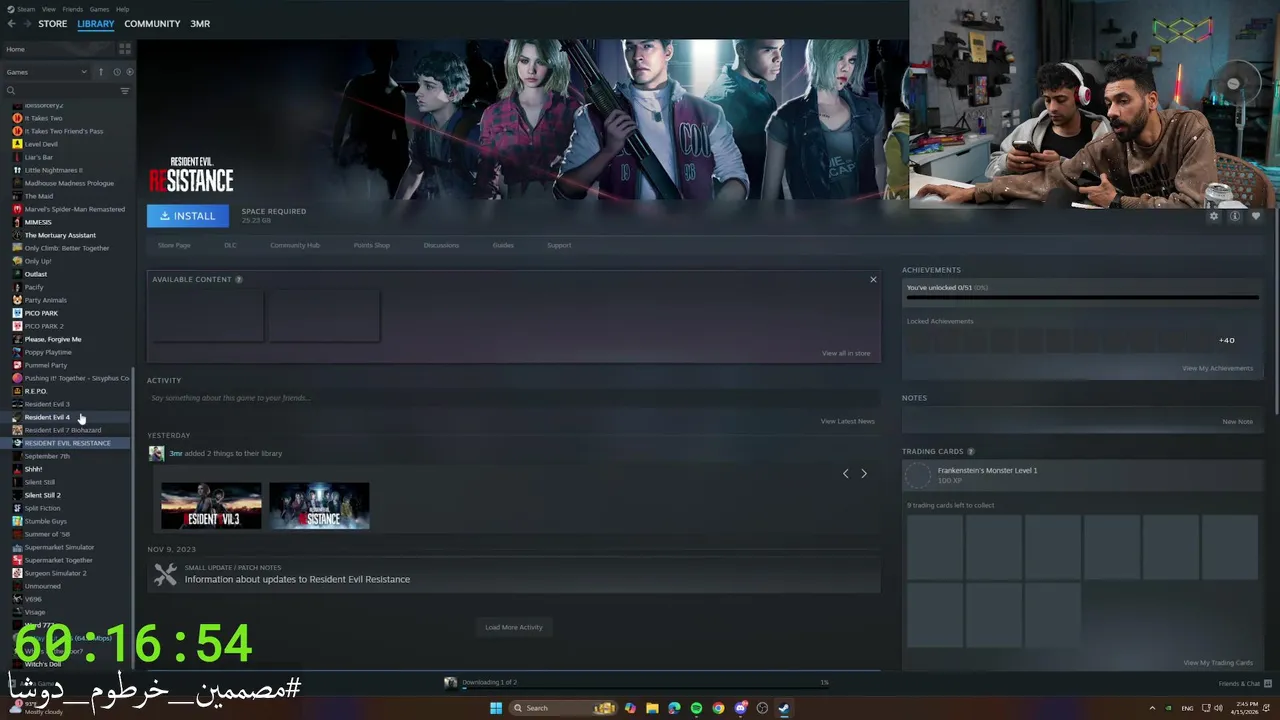
Task: Open File Explorer from the taskbar
Action: (652, 708)
